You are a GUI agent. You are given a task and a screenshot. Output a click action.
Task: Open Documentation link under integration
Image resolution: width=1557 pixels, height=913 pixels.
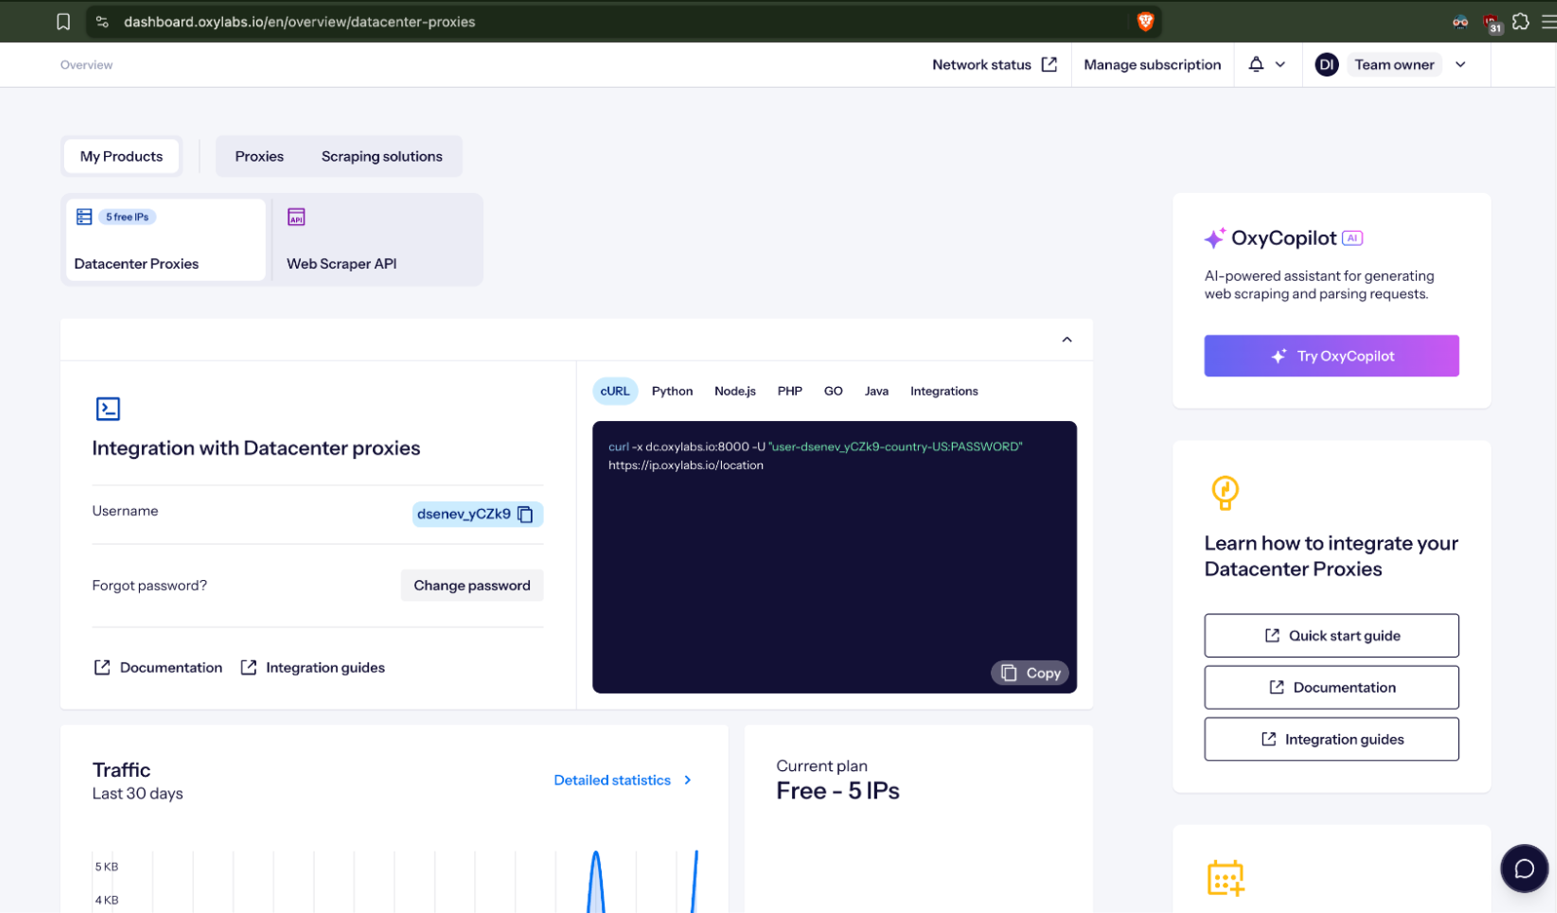tap(158, 667)
